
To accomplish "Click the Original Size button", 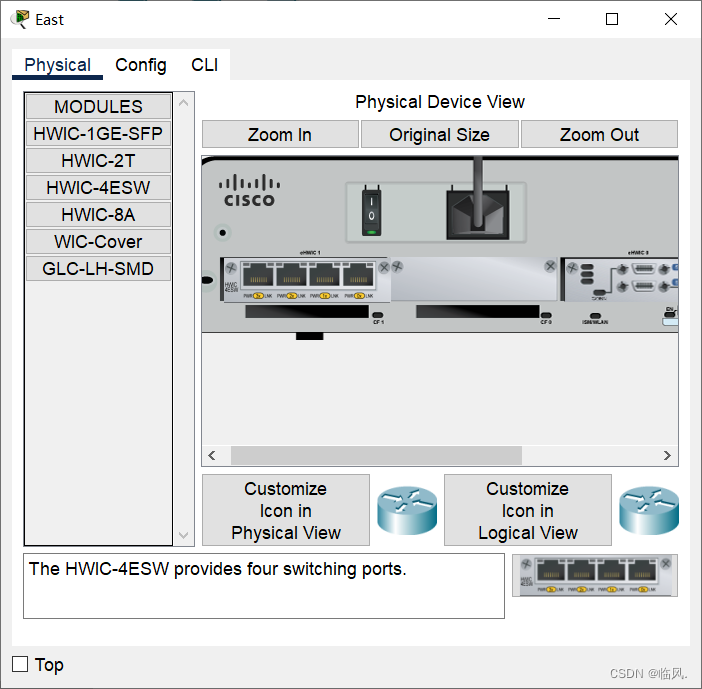I will 440,134.
